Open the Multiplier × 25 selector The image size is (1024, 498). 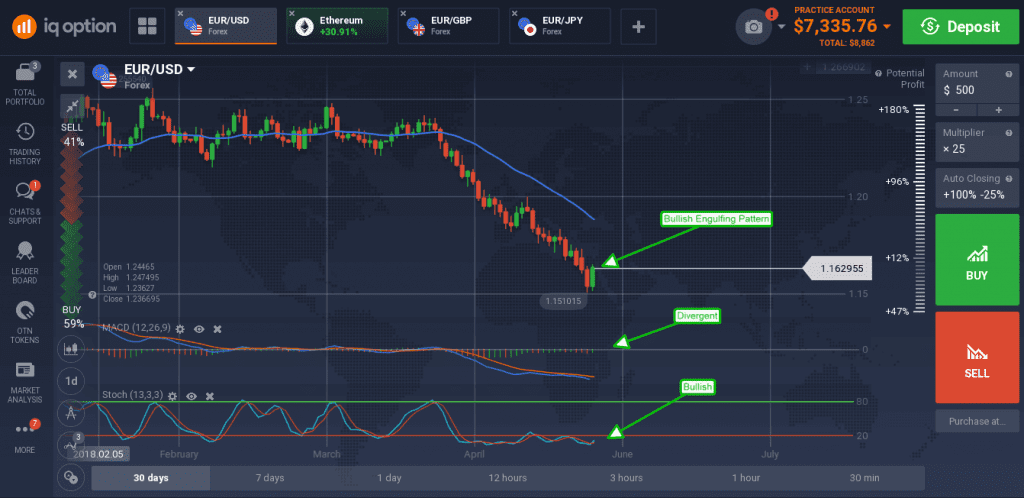click(976, 142)
